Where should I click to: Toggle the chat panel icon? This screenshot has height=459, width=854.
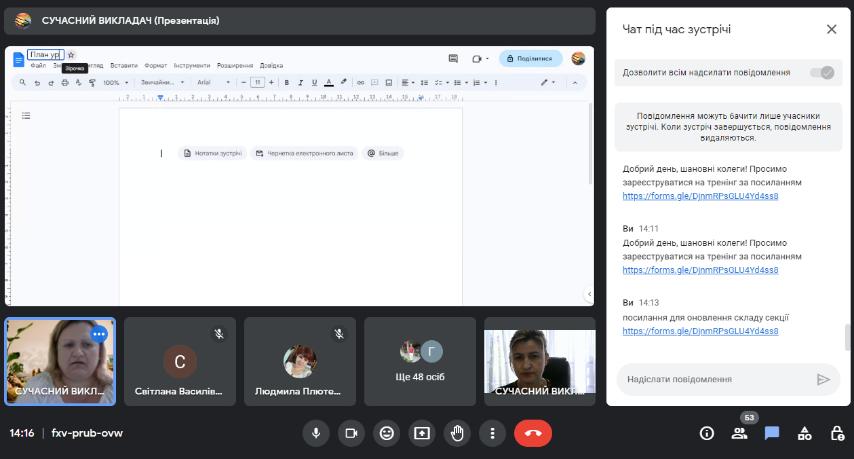point(772,433)
